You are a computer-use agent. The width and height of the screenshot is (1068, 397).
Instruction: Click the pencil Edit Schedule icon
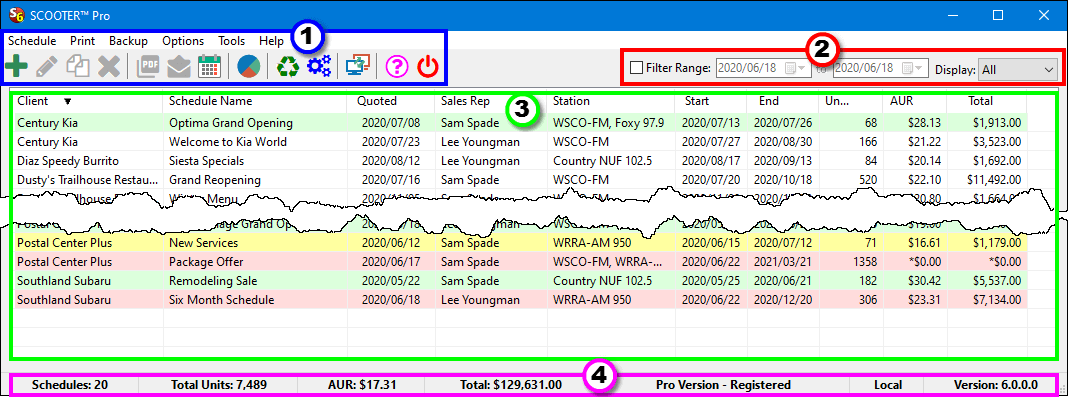(x=47, y=67)
